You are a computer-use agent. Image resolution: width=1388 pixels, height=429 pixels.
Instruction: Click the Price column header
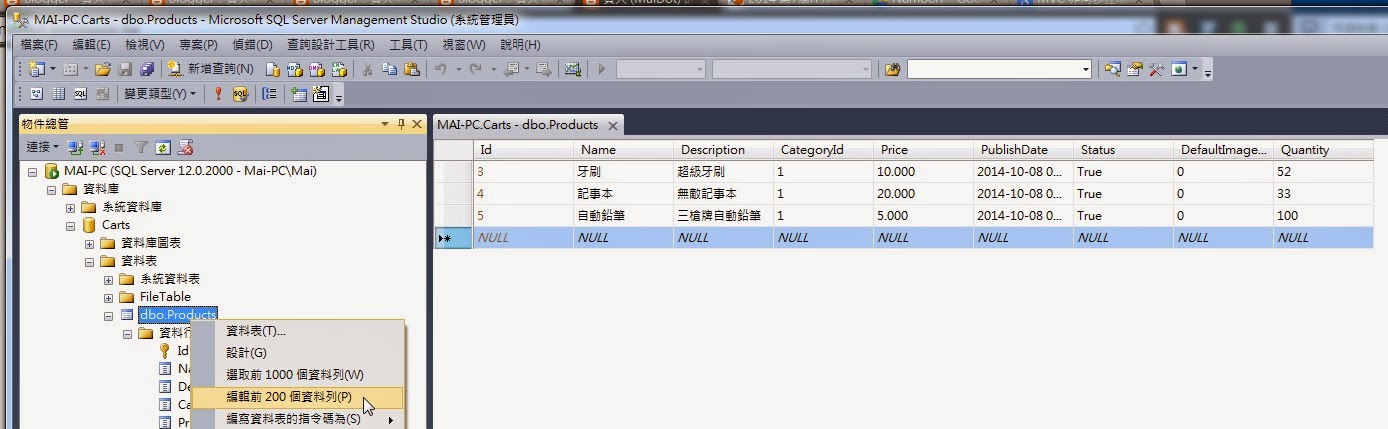coord(924,150)
